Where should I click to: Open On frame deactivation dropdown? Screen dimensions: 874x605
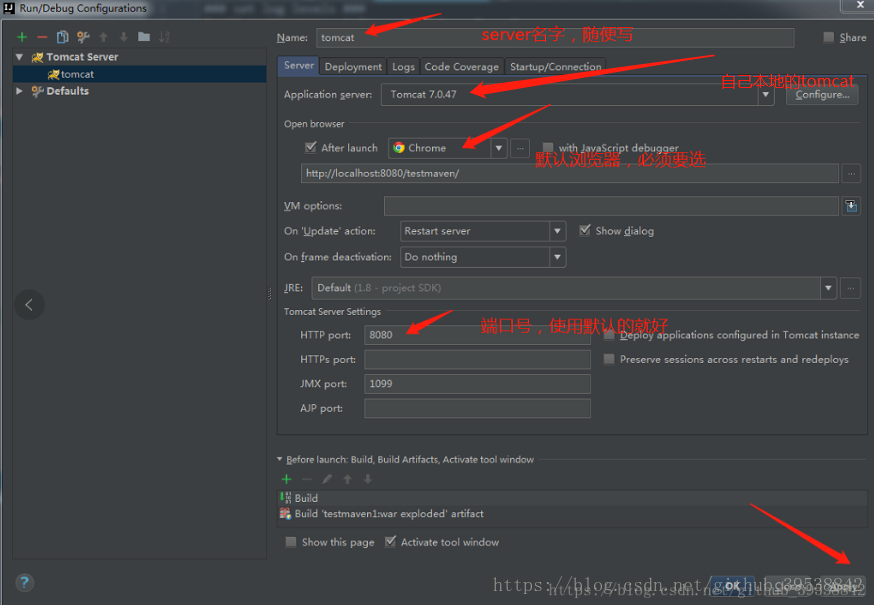pos(557,257)
